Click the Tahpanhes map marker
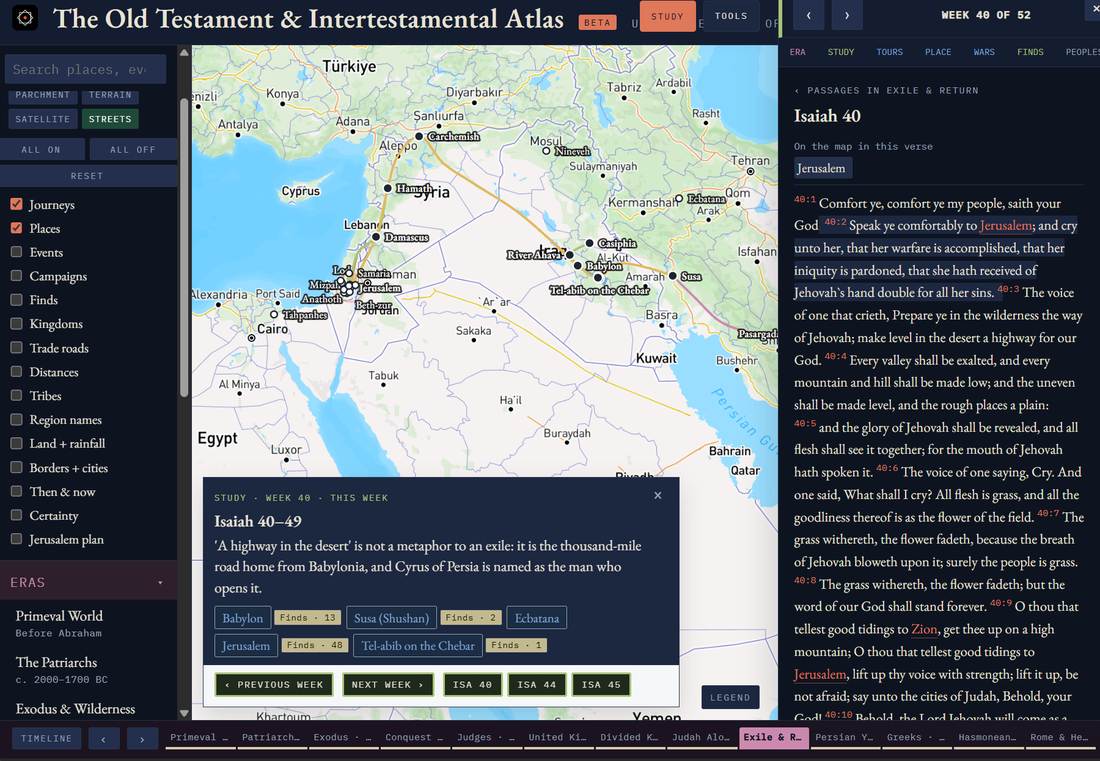This screenshot has height=761, width=1100. [274, 314]
